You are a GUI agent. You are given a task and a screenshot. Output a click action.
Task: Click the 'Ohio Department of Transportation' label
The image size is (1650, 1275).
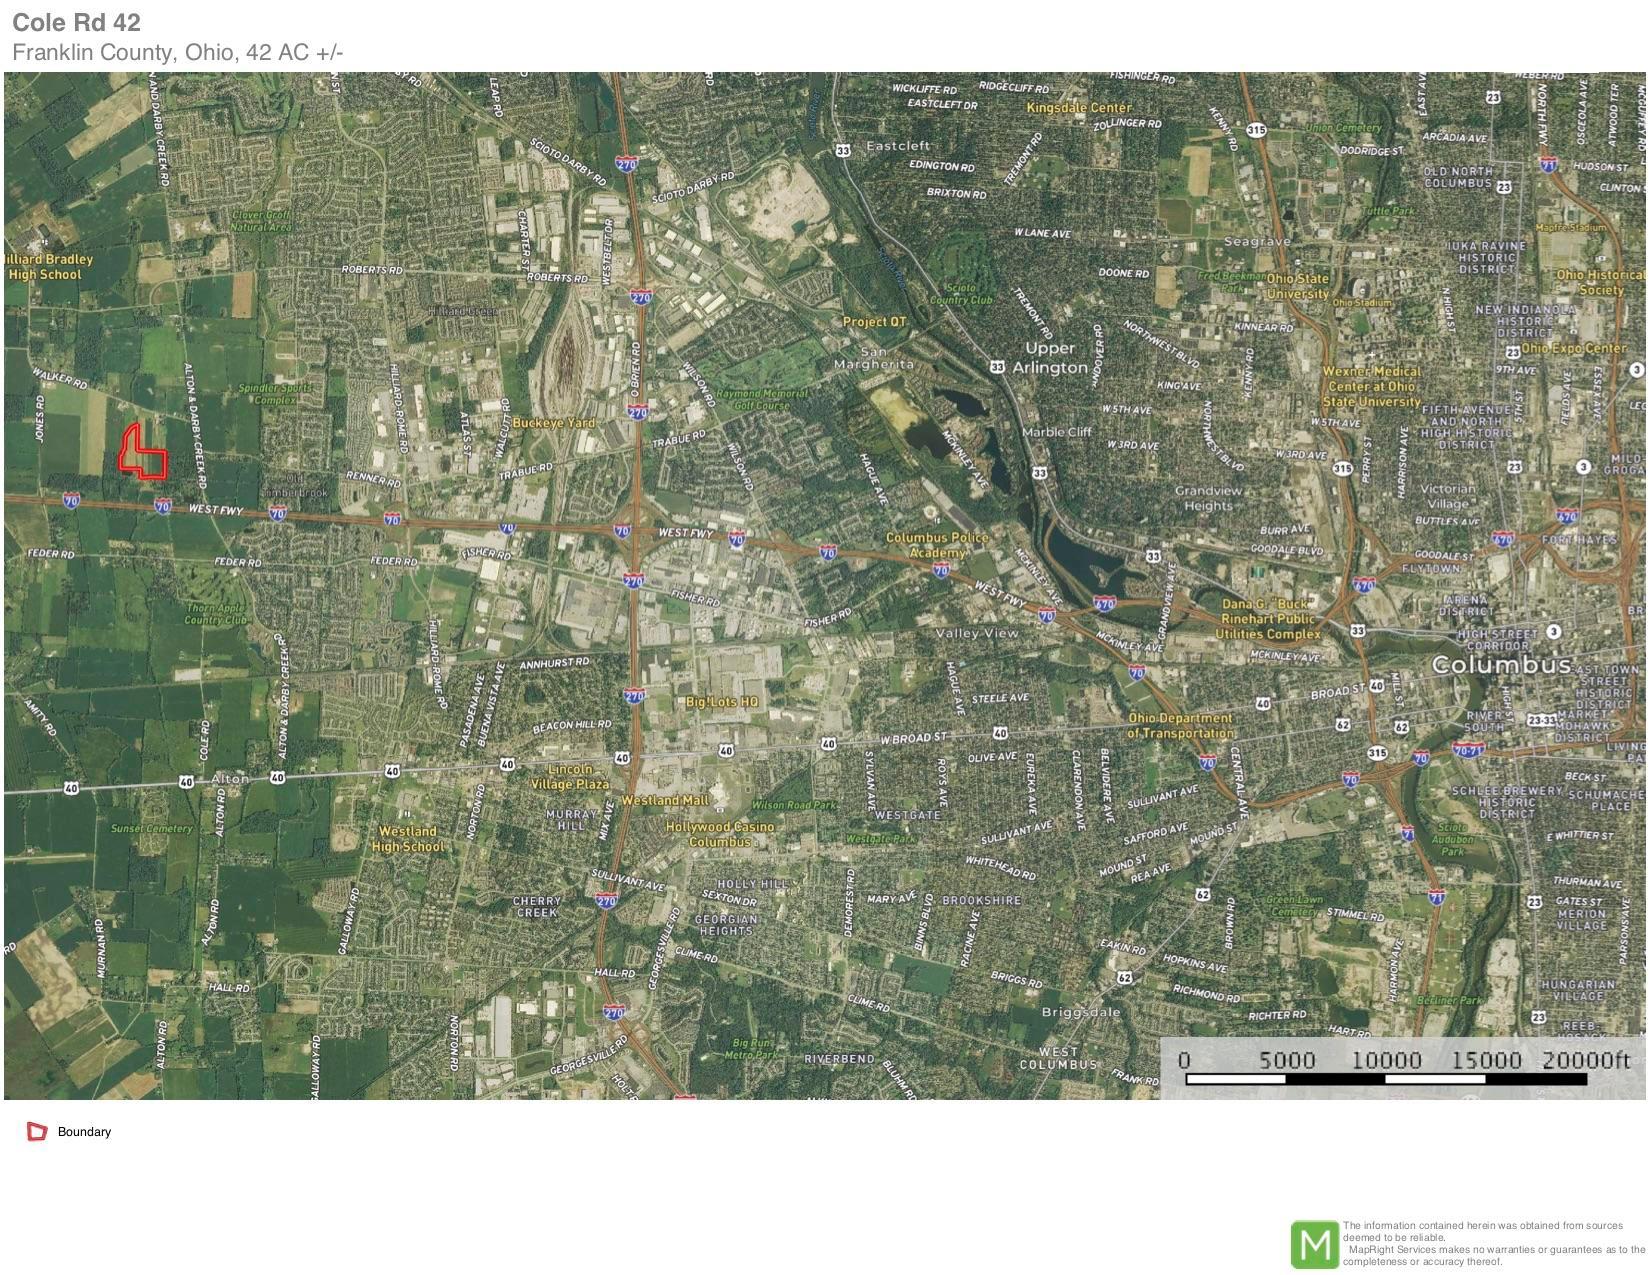pos(1180,726)
